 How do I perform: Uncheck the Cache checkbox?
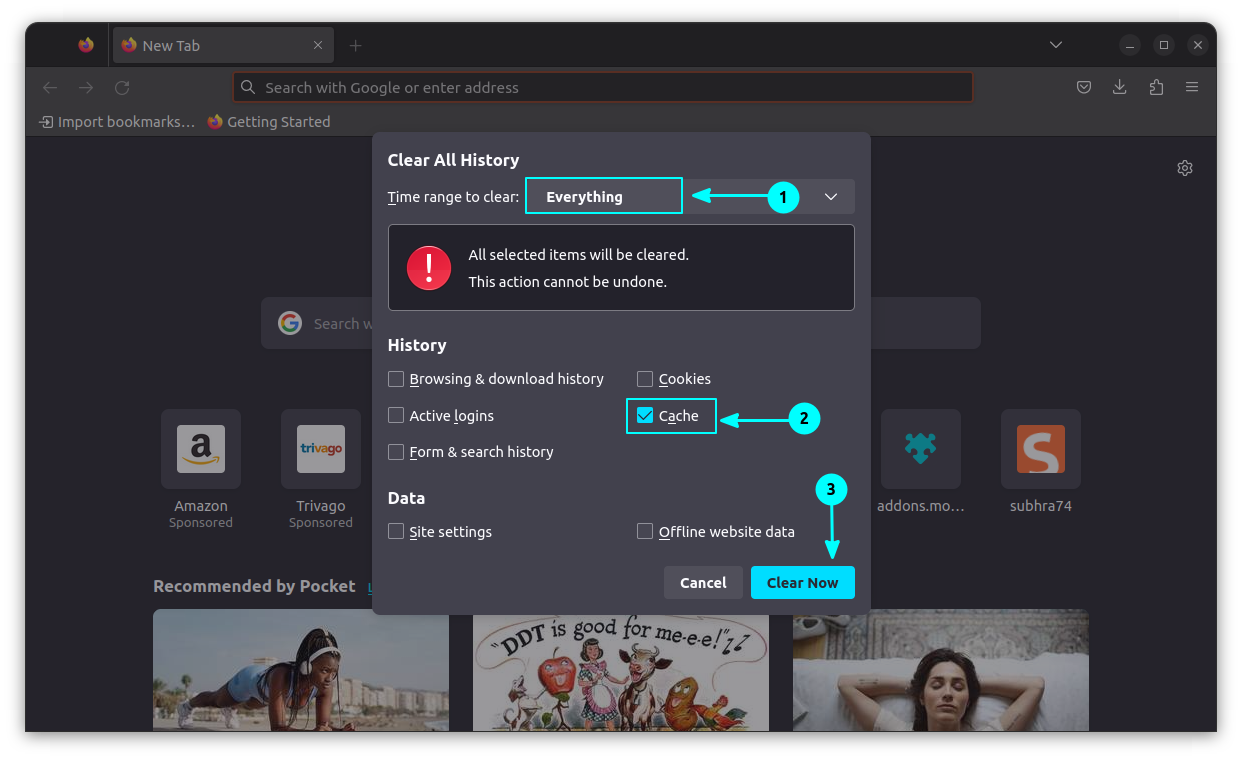(645, 415)
